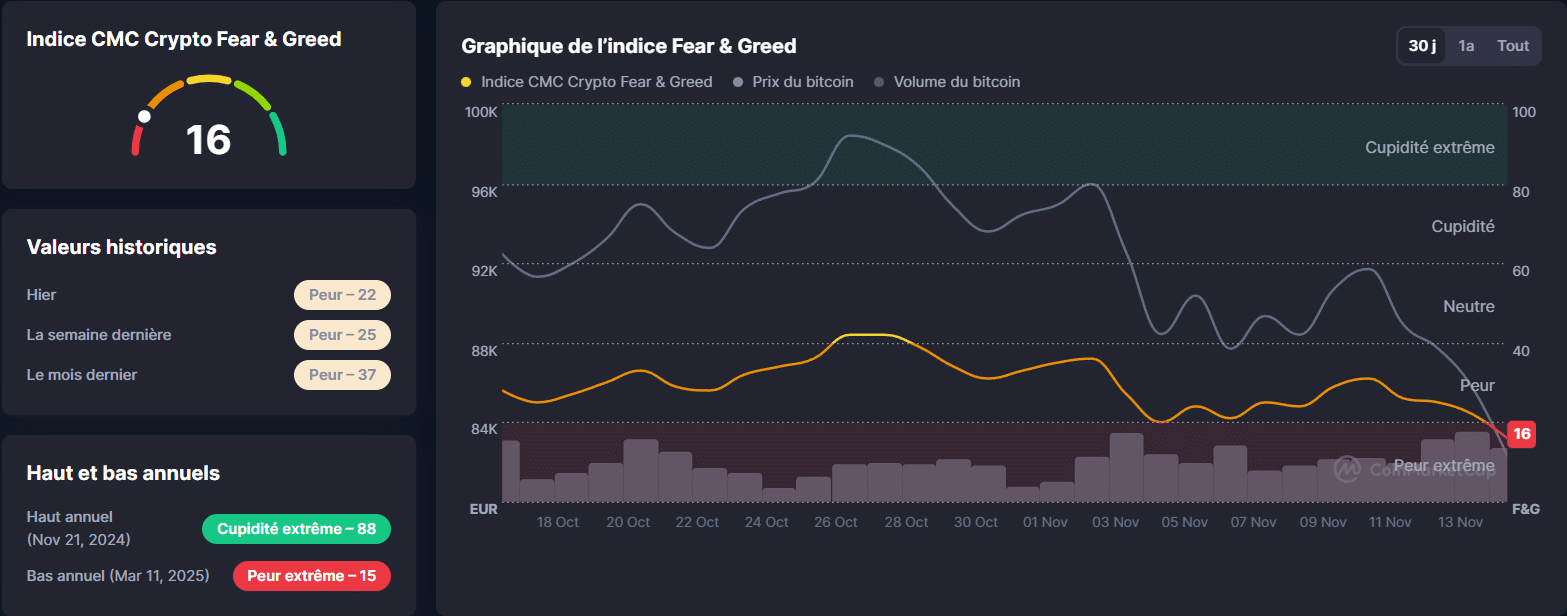Click the Peur – 25 last week badge

(342, 335)
